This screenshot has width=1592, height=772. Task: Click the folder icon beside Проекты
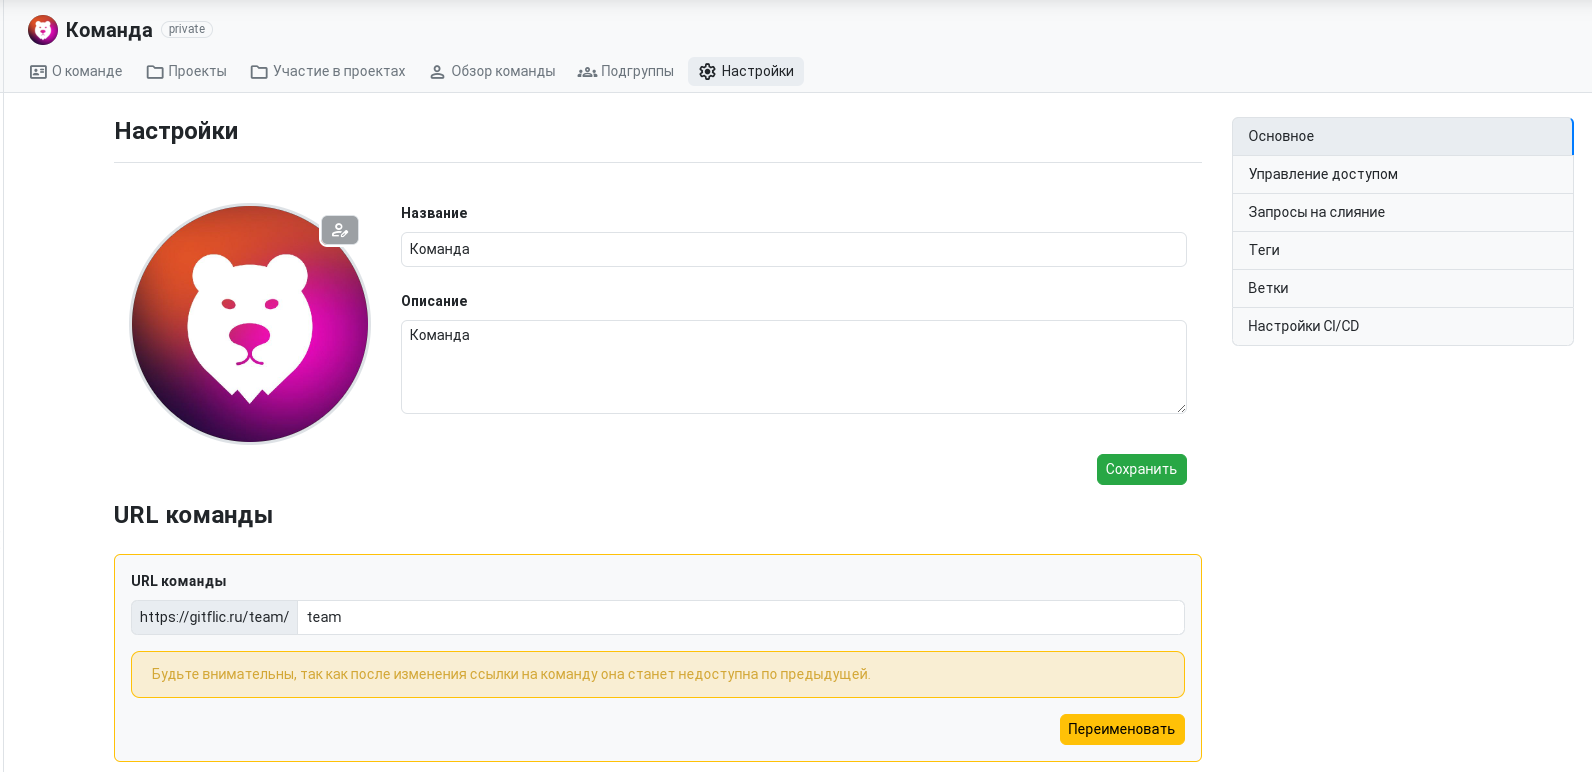pos(155,72)
